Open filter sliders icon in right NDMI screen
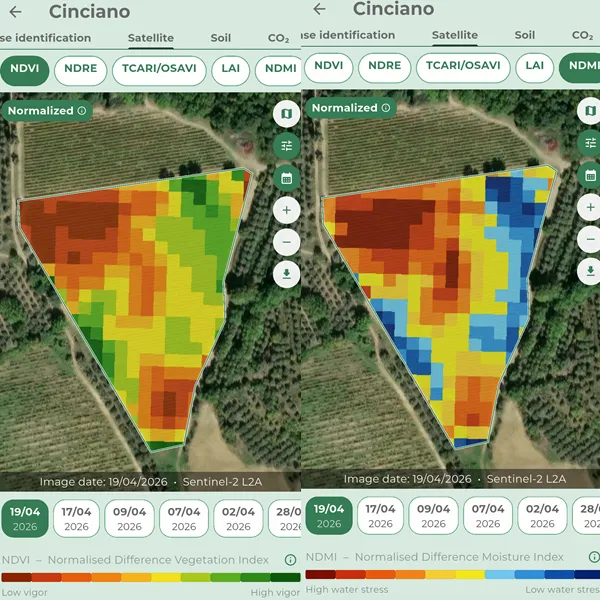 point(589,143)
